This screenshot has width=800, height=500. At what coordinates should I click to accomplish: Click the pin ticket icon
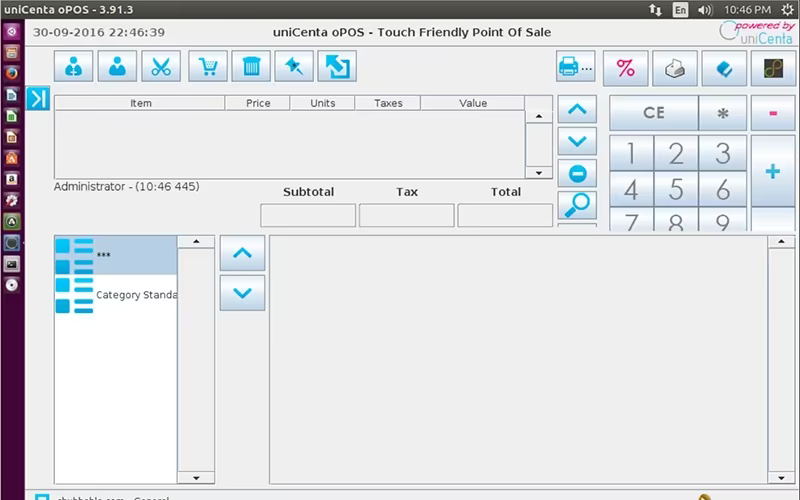[294, 66]
